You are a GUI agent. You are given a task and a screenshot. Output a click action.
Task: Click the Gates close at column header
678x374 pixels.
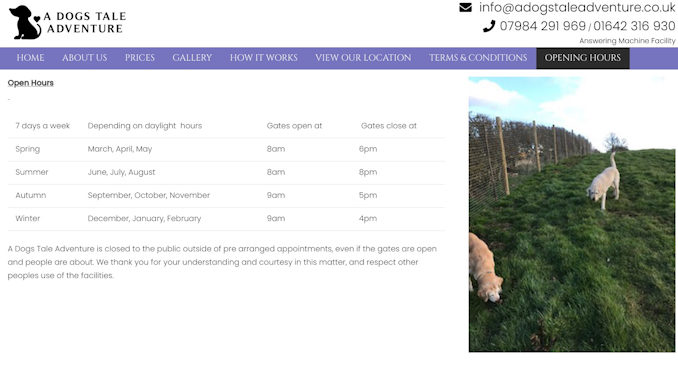pyautogui.click(x=389, y=126)
